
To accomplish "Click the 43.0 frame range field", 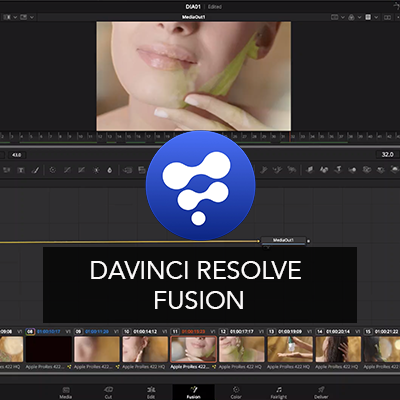I will [17, 155].
